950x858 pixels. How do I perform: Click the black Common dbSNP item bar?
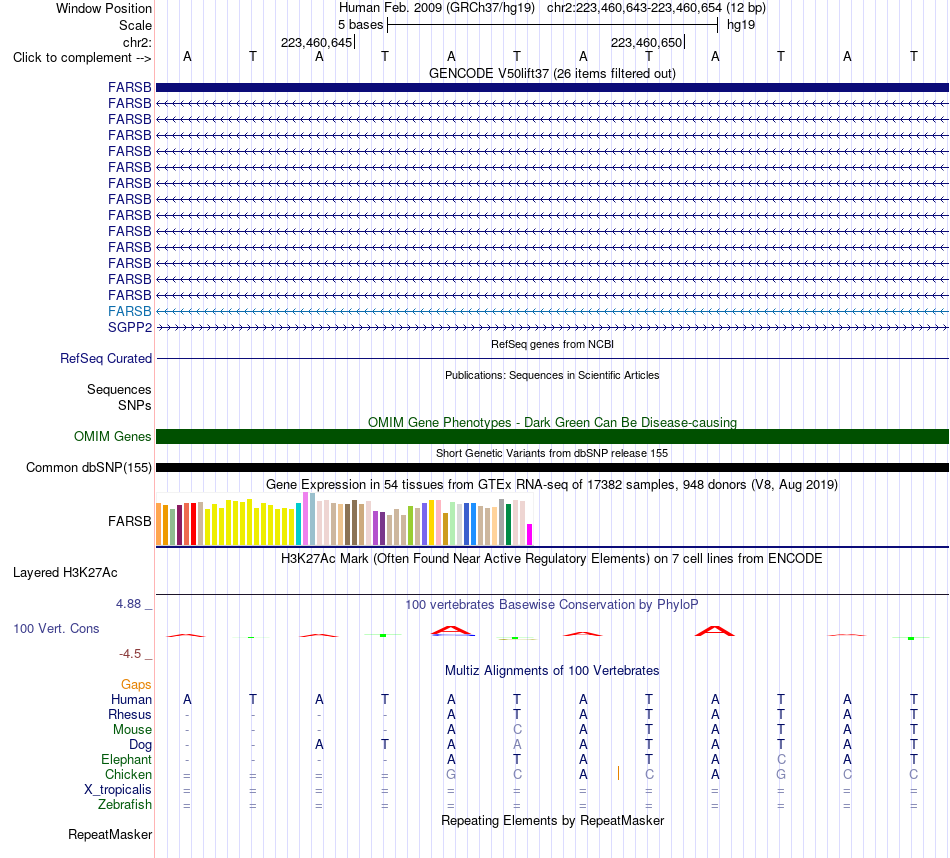tap(552, 468)
